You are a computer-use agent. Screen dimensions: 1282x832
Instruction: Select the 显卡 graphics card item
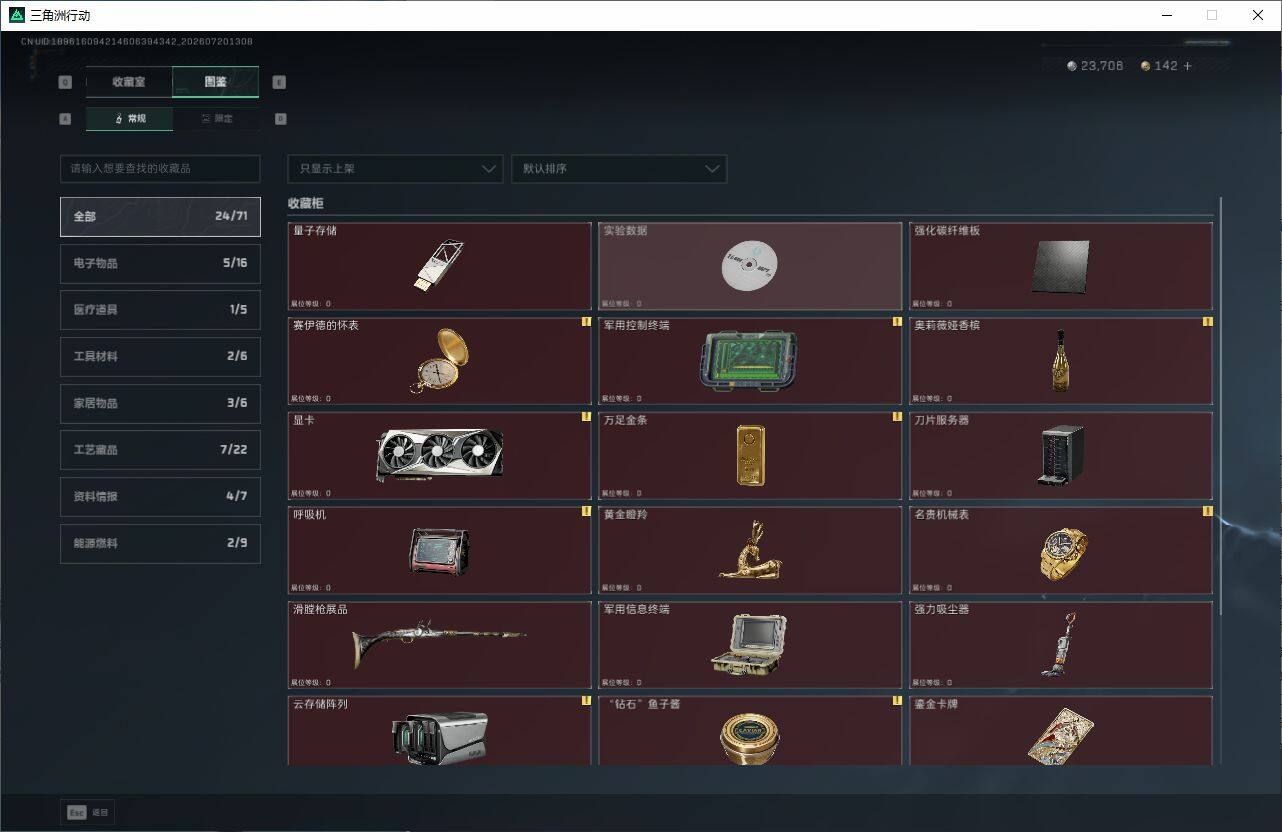440,455
